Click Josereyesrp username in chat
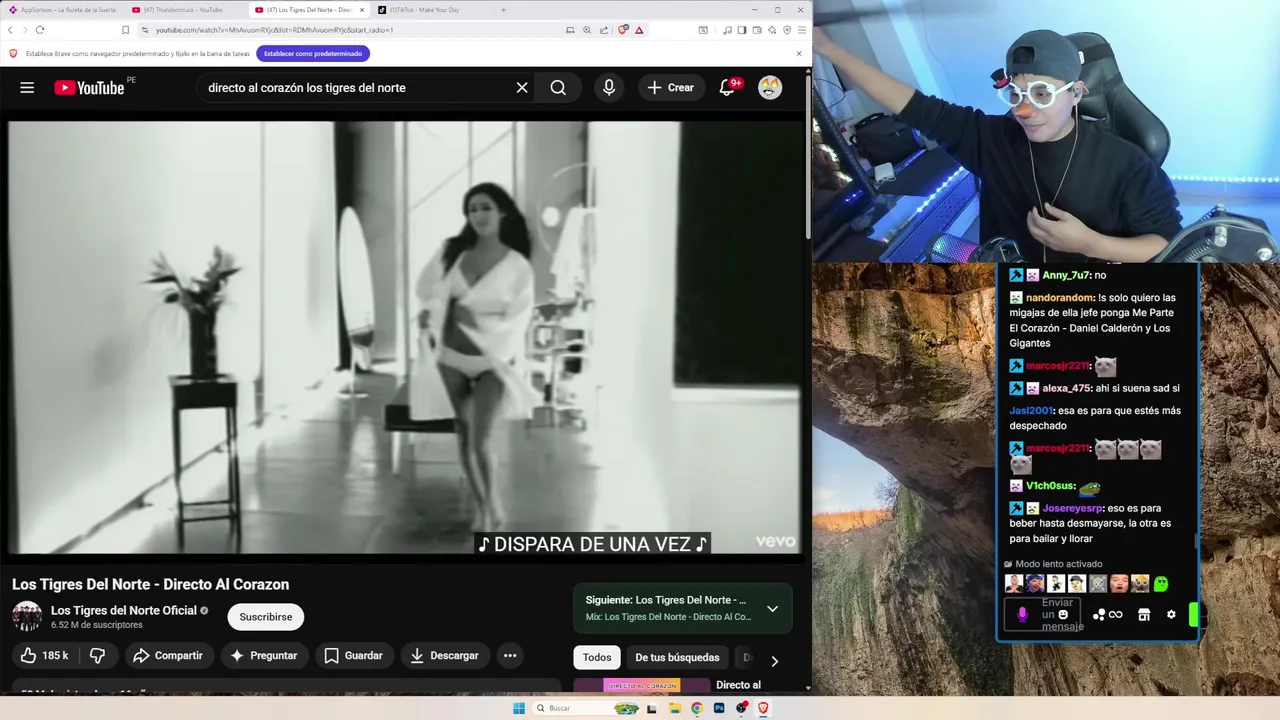1280x720 pixels. 1073,508
